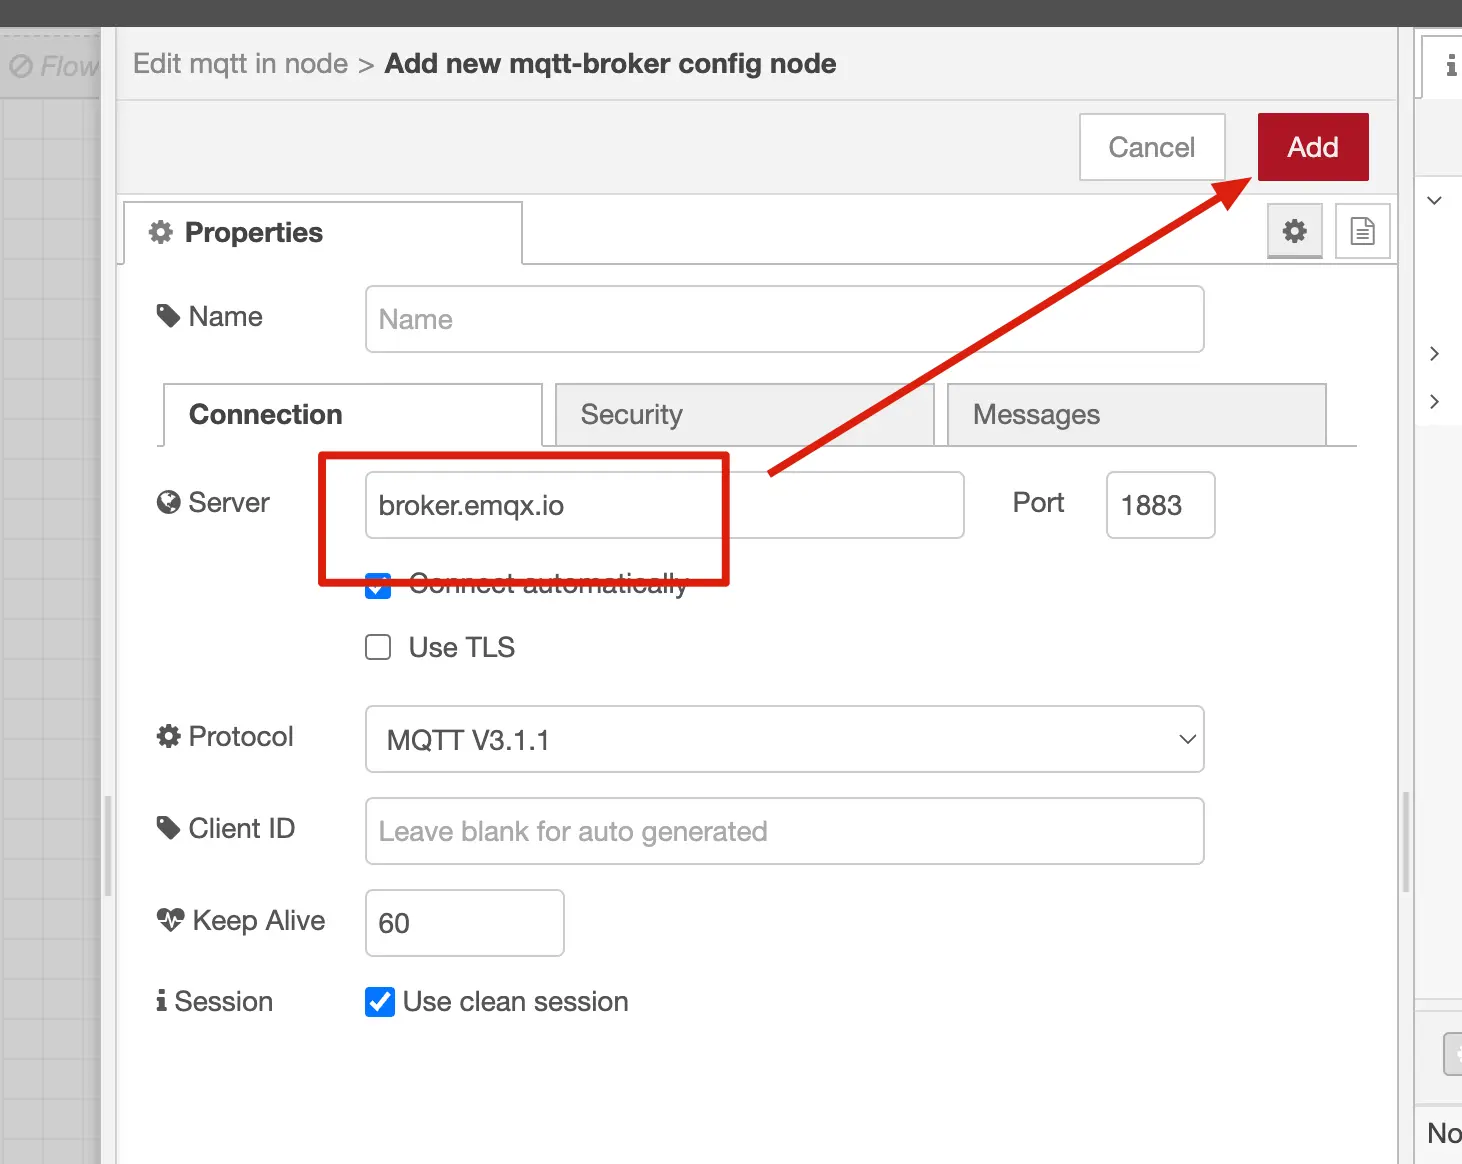
Task: Disable the Connect automatically checkbox
Action: [377, 586]
